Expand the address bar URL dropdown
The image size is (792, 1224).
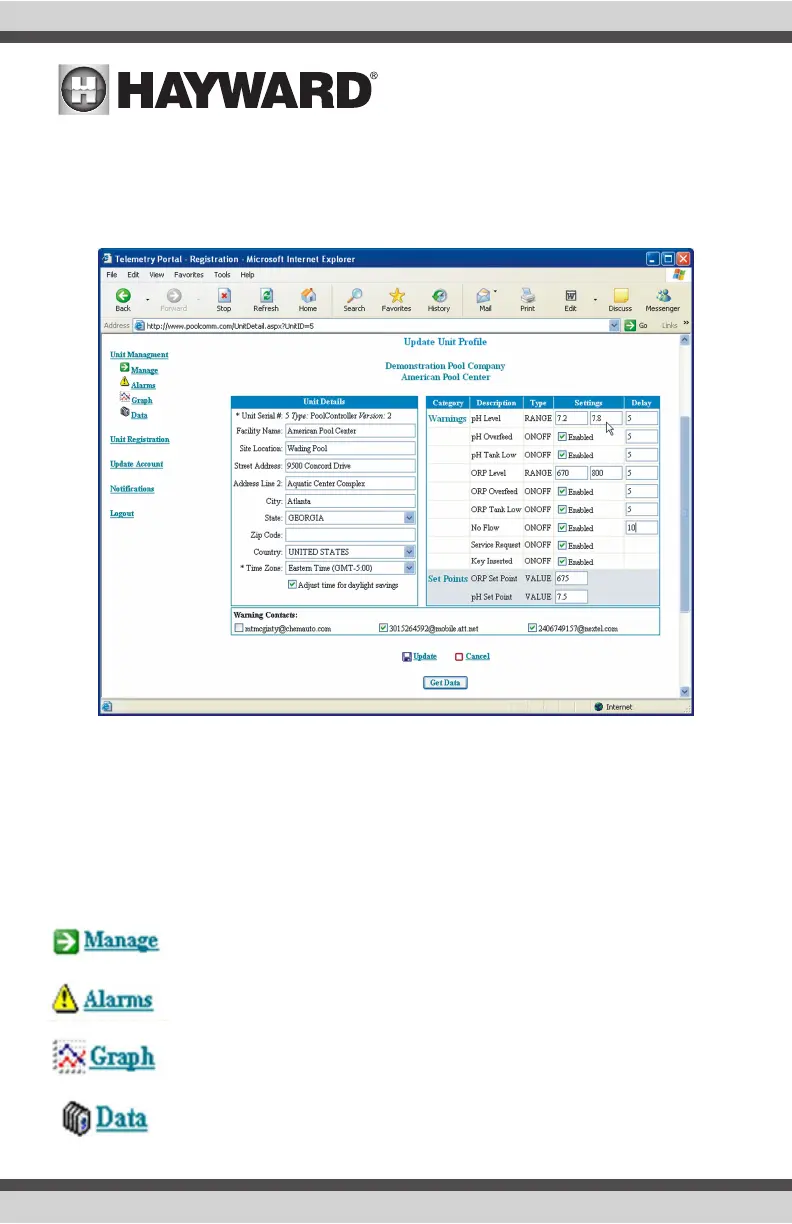(614, 326)
